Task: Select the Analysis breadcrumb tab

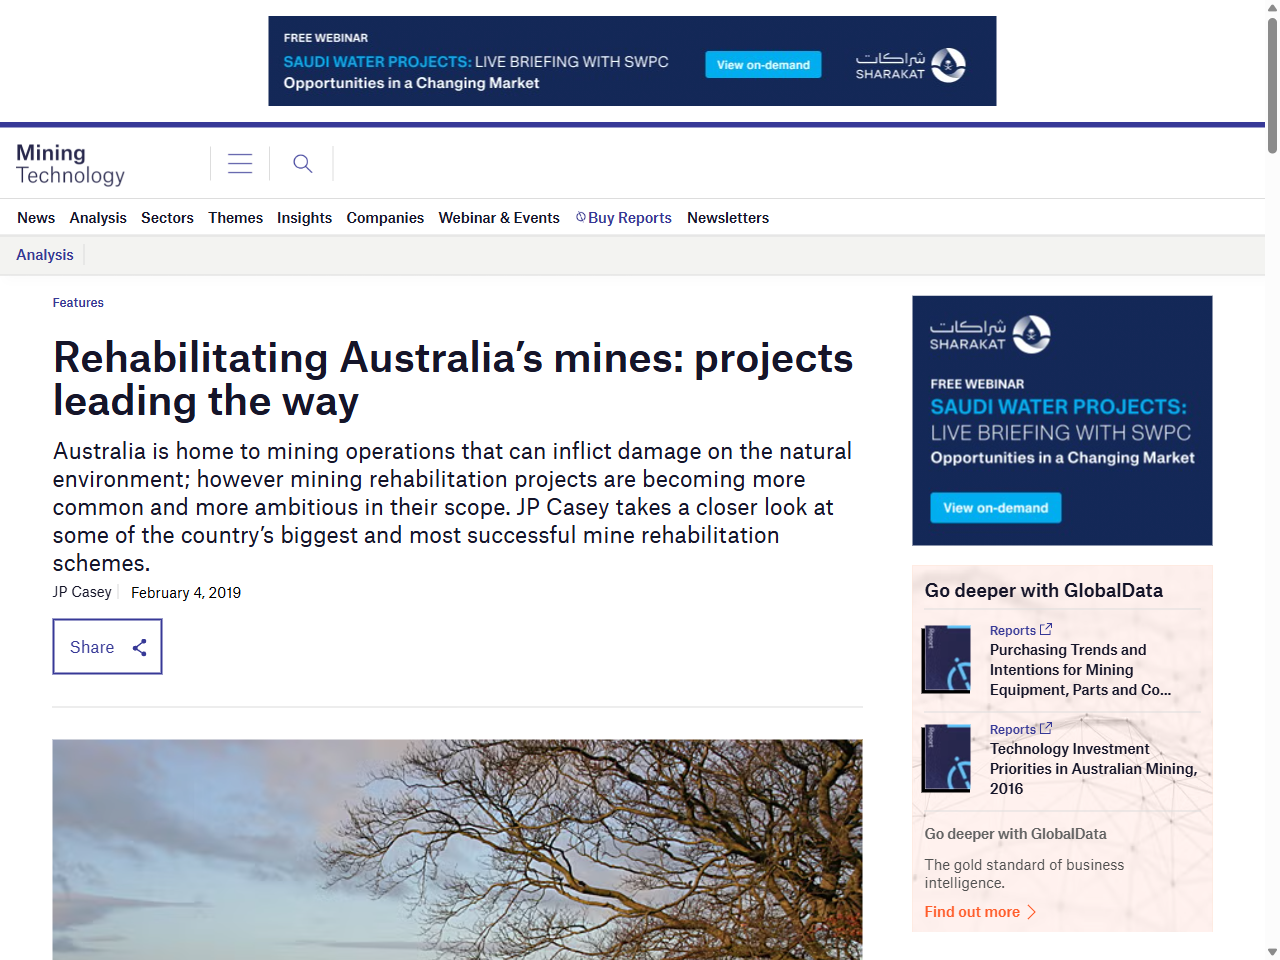Action: click(x=45, y=255)
